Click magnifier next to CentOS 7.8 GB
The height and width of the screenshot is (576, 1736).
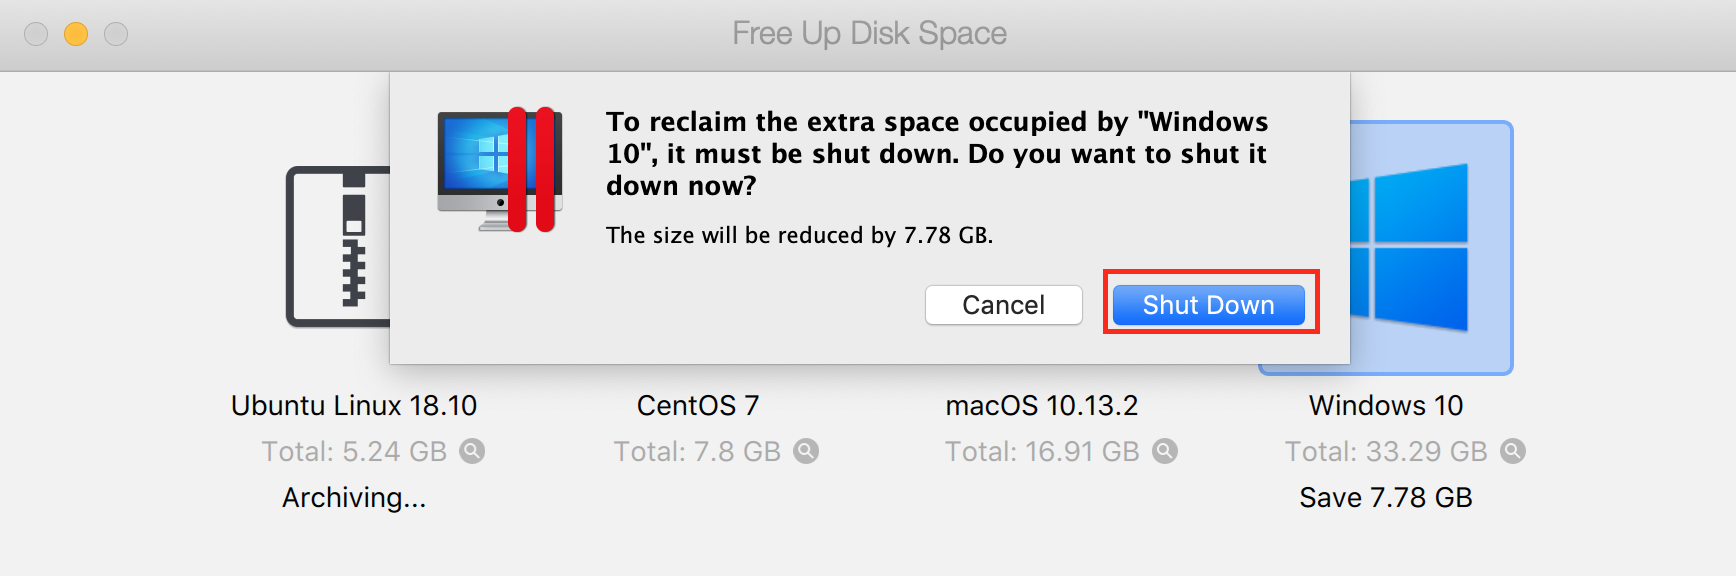[x=806, y=451]
